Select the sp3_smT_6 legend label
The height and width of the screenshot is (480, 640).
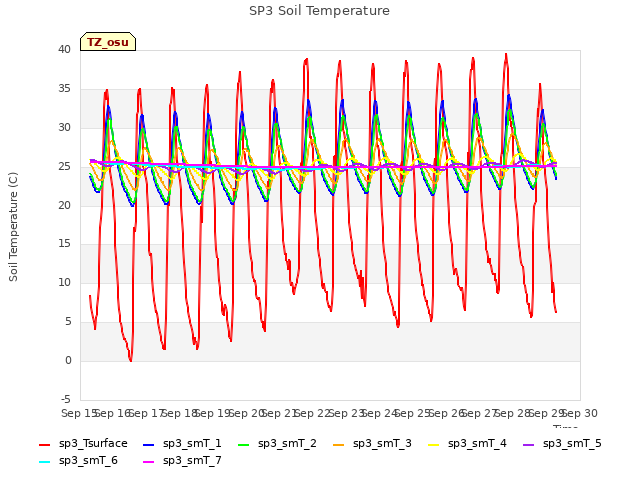tap(88, 461)
